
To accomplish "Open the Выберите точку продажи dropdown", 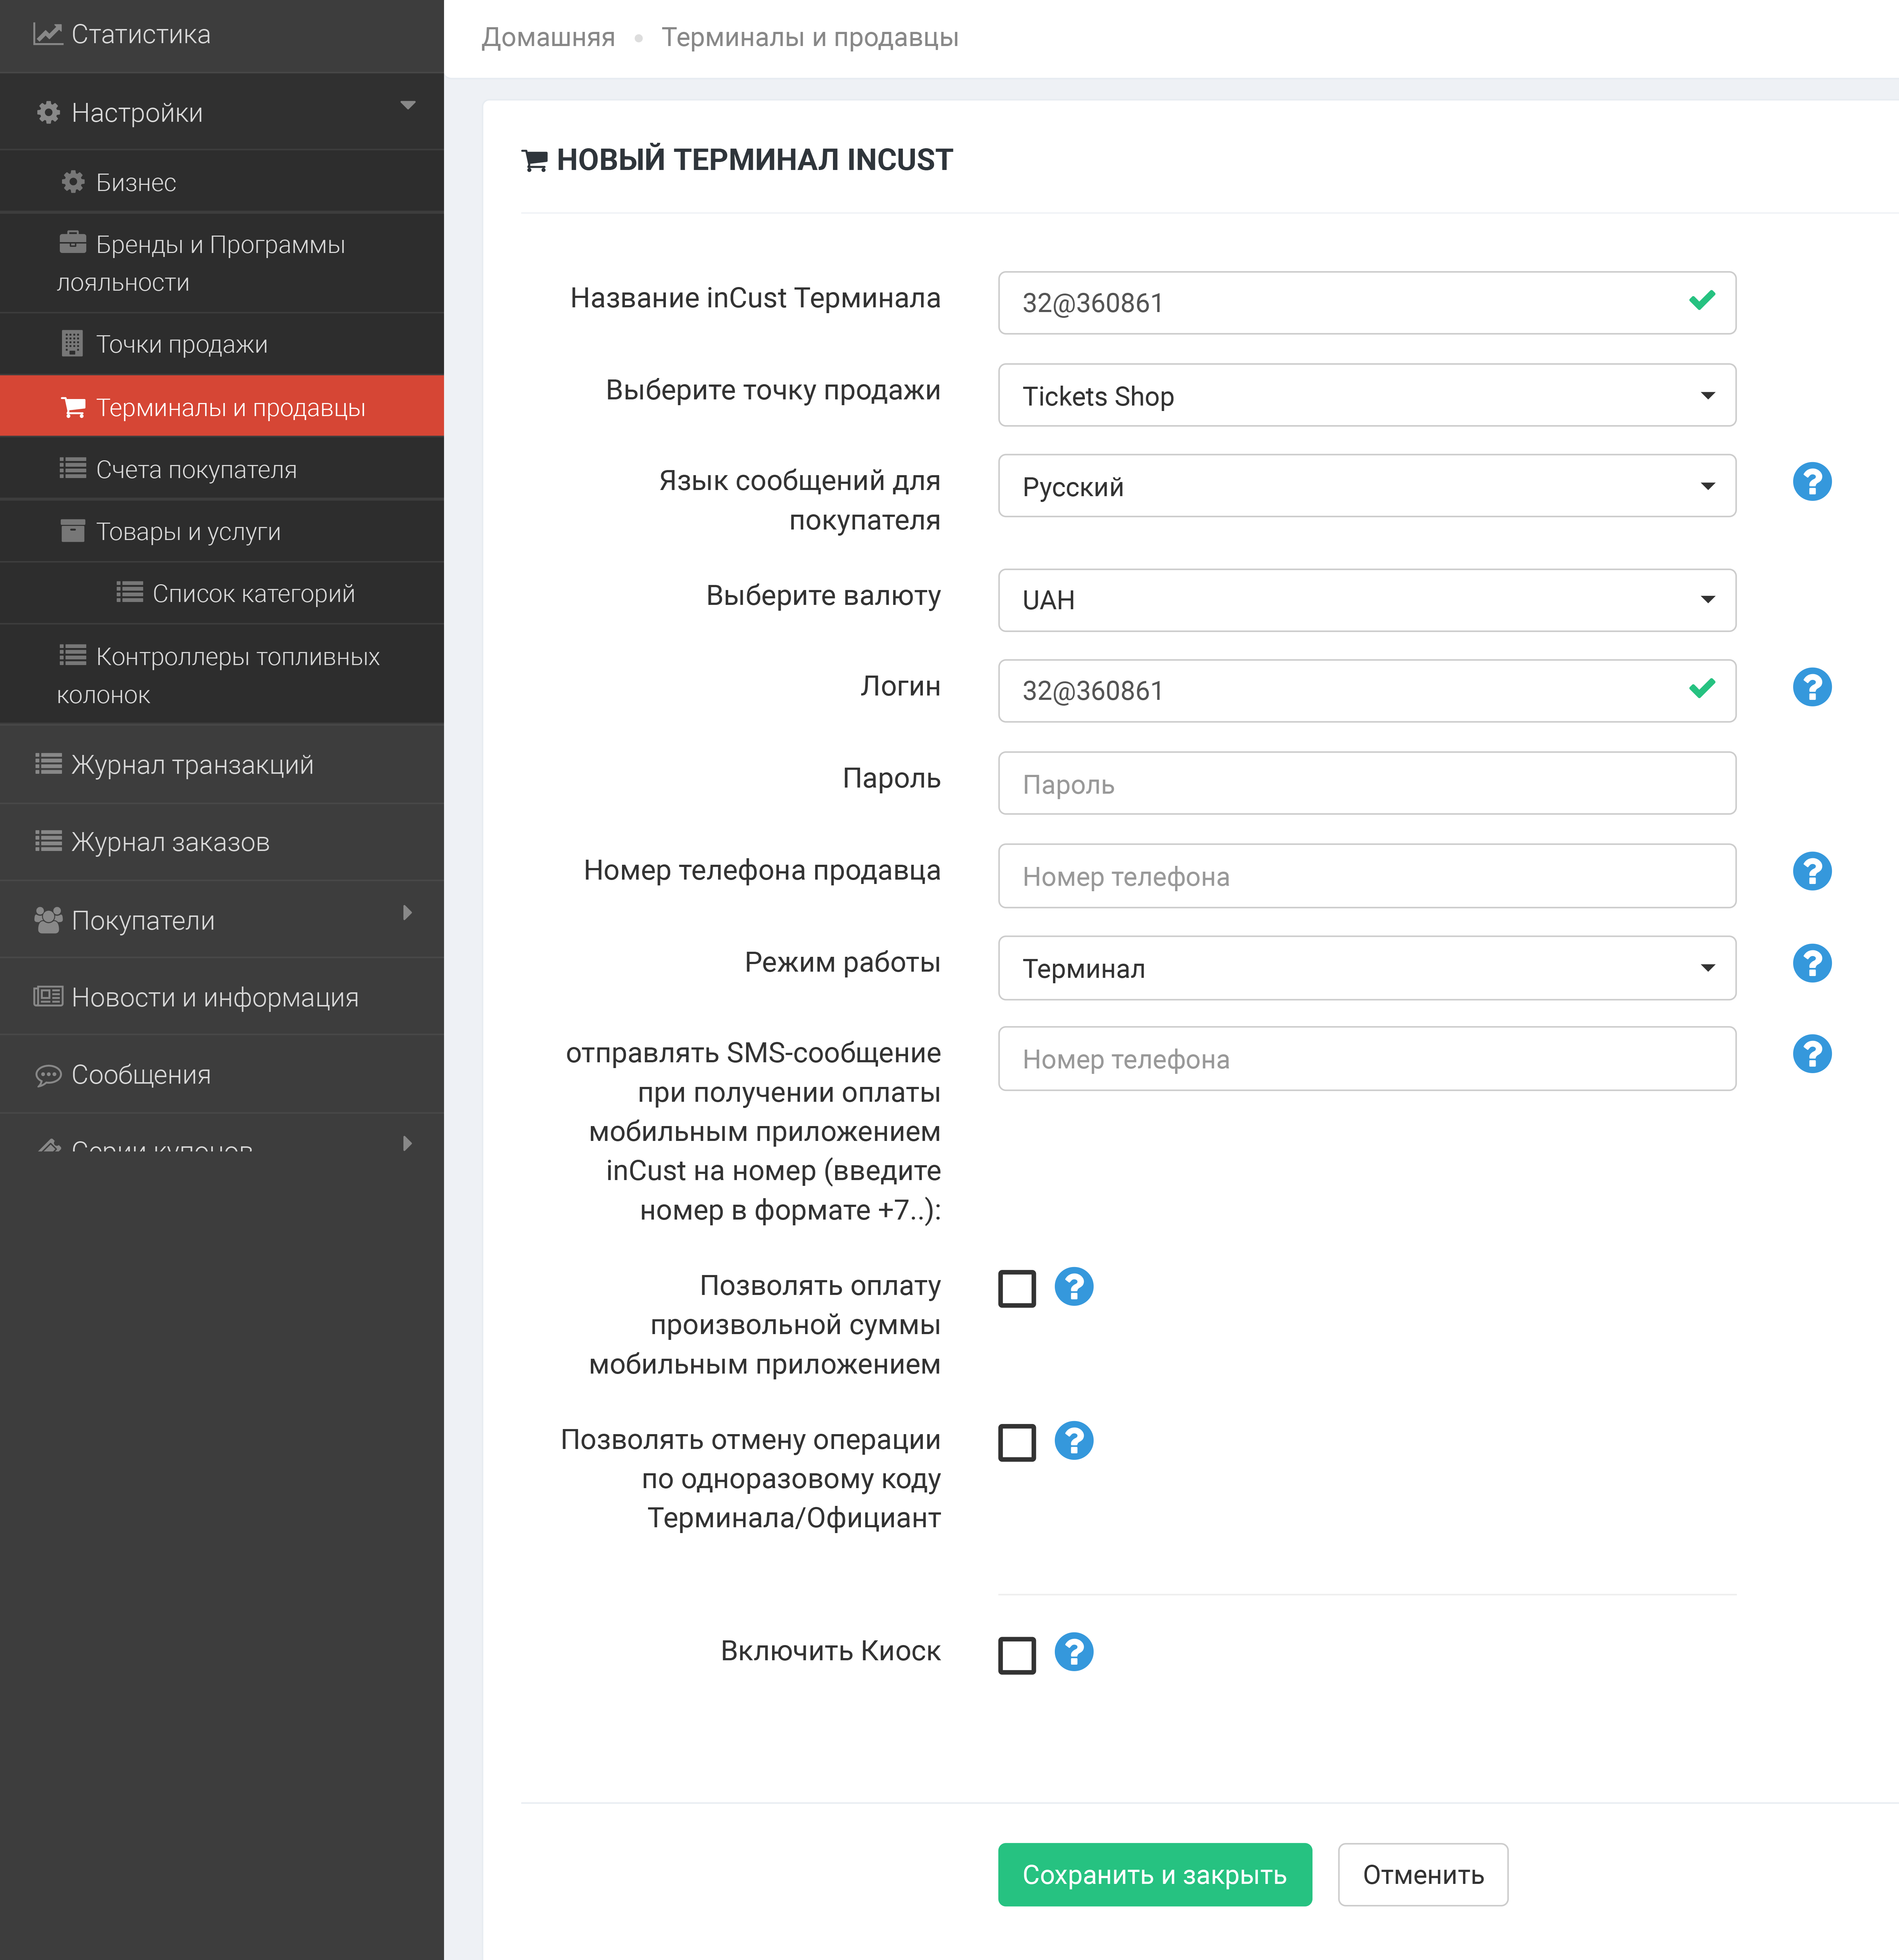I will (1366, 395).
